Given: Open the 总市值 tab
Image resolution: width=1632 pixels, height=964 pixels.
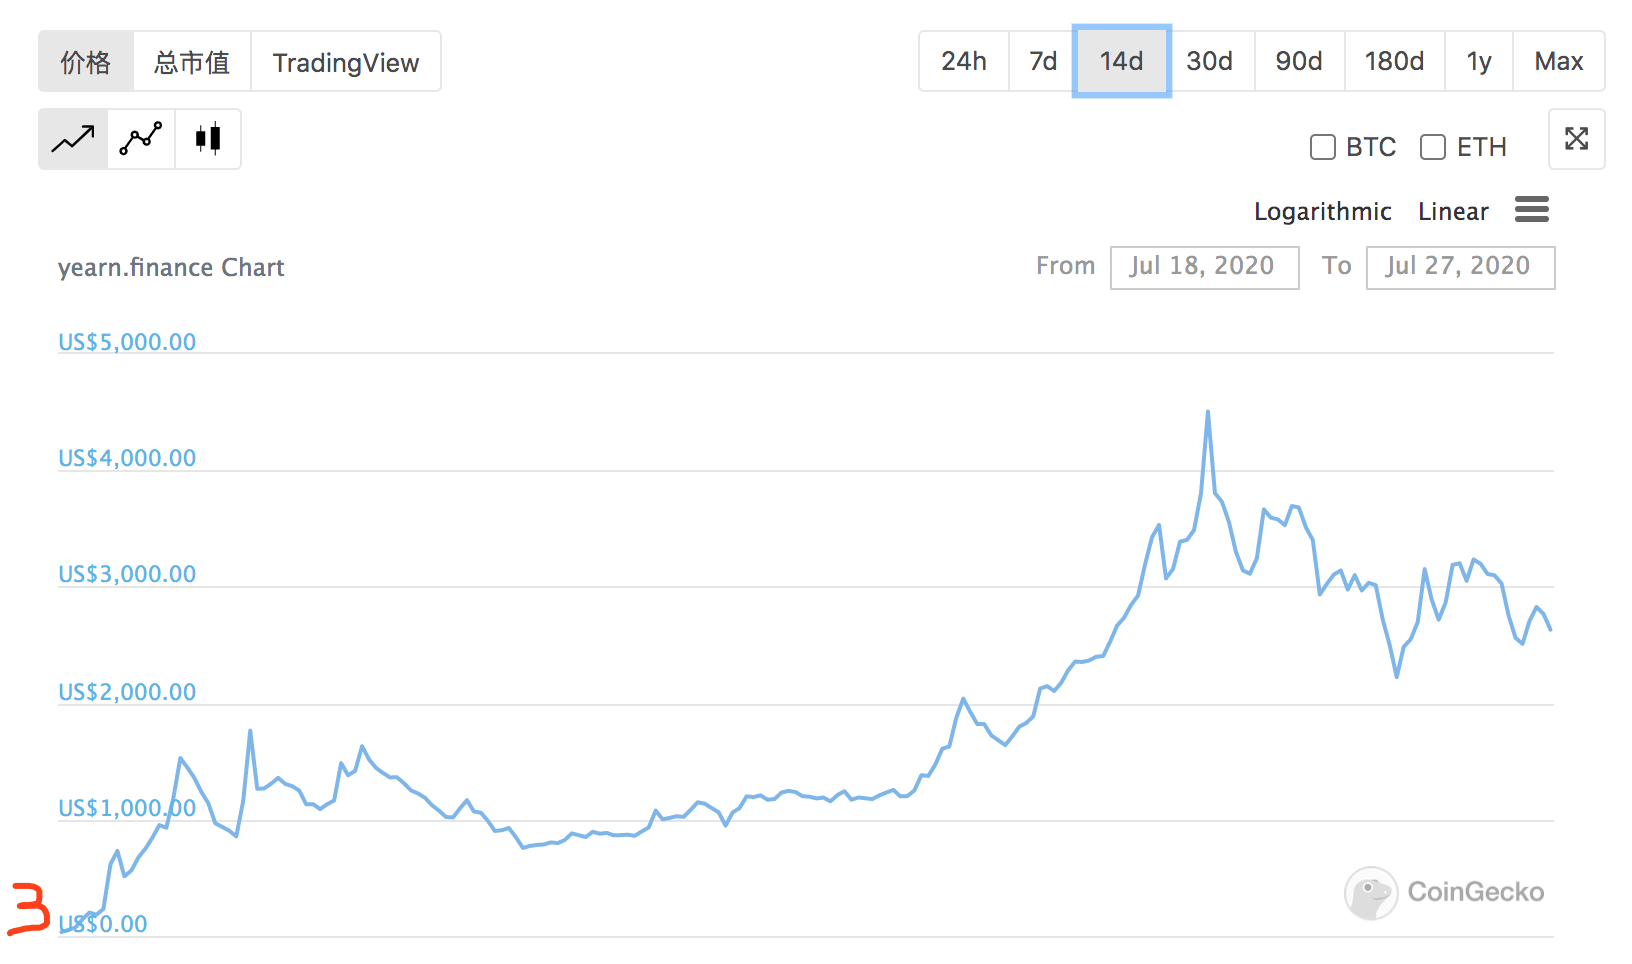Looking at the screenshot, I should 192,62.
